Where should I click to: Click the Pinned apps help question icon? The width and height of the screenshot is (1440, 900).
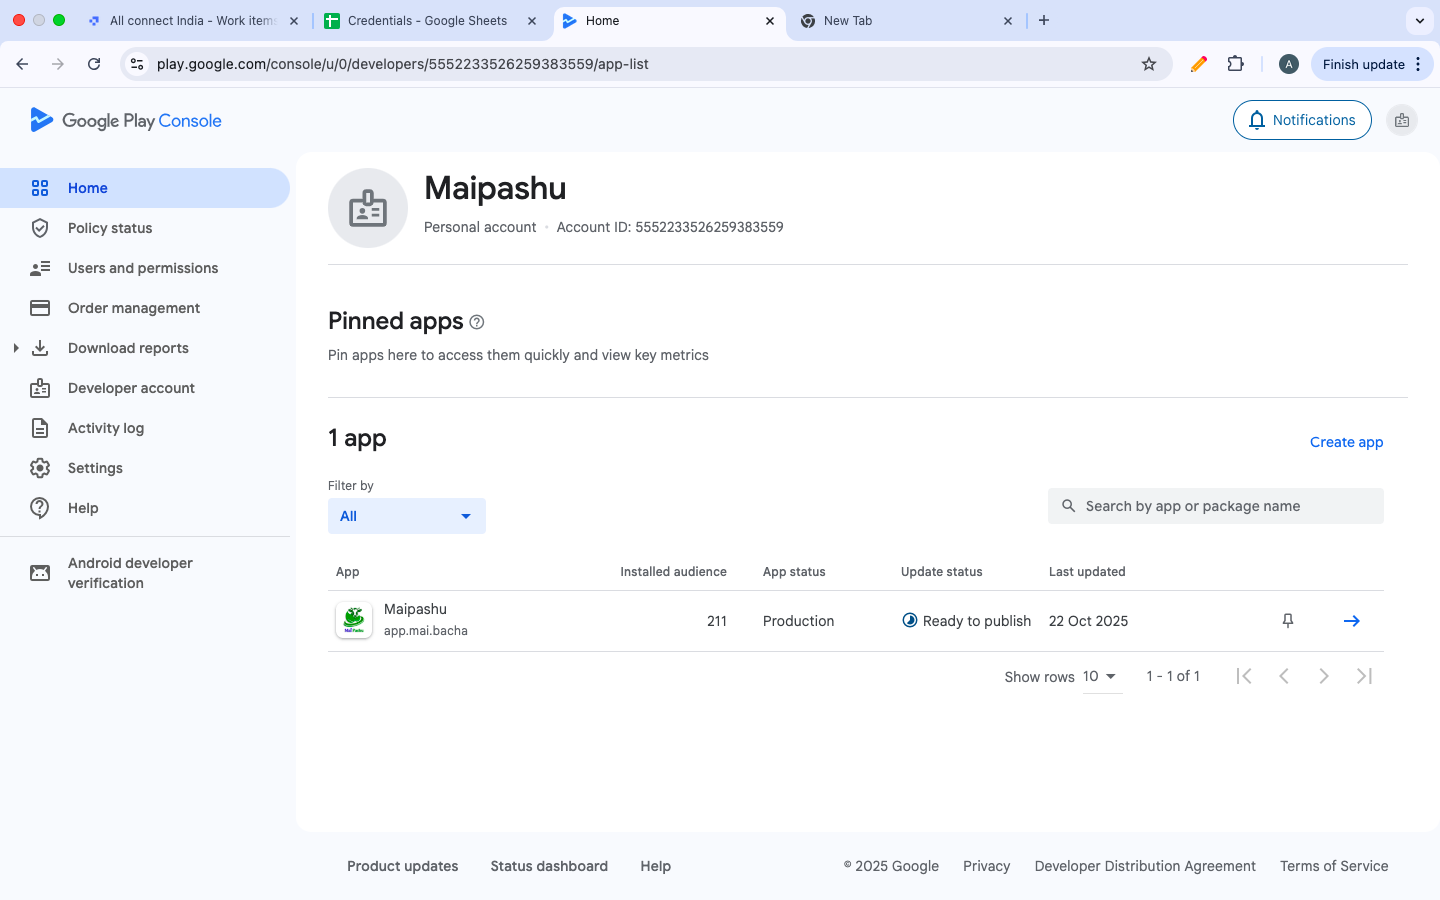click(x=477, y=322)
